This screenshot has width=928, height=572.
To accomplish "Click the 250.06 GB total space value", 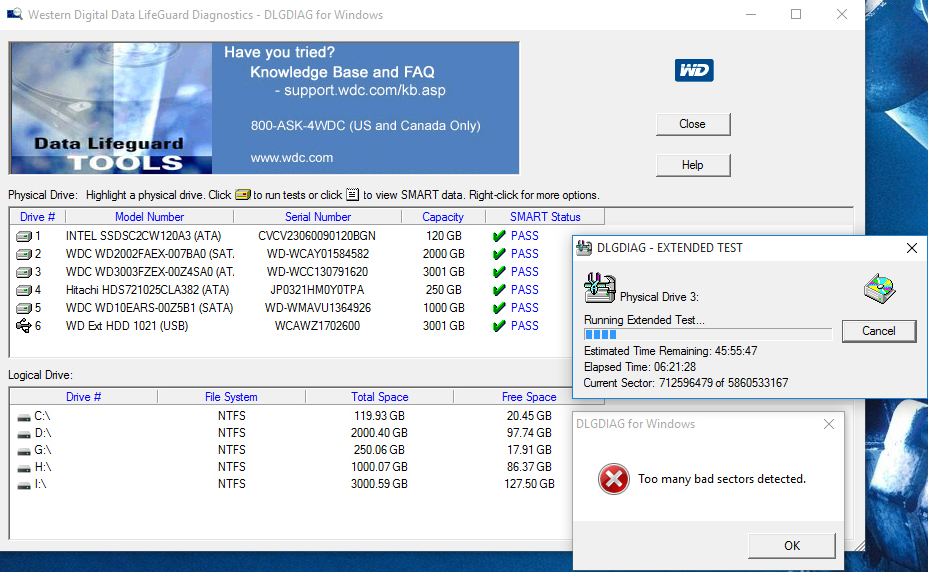I will 379,450.
